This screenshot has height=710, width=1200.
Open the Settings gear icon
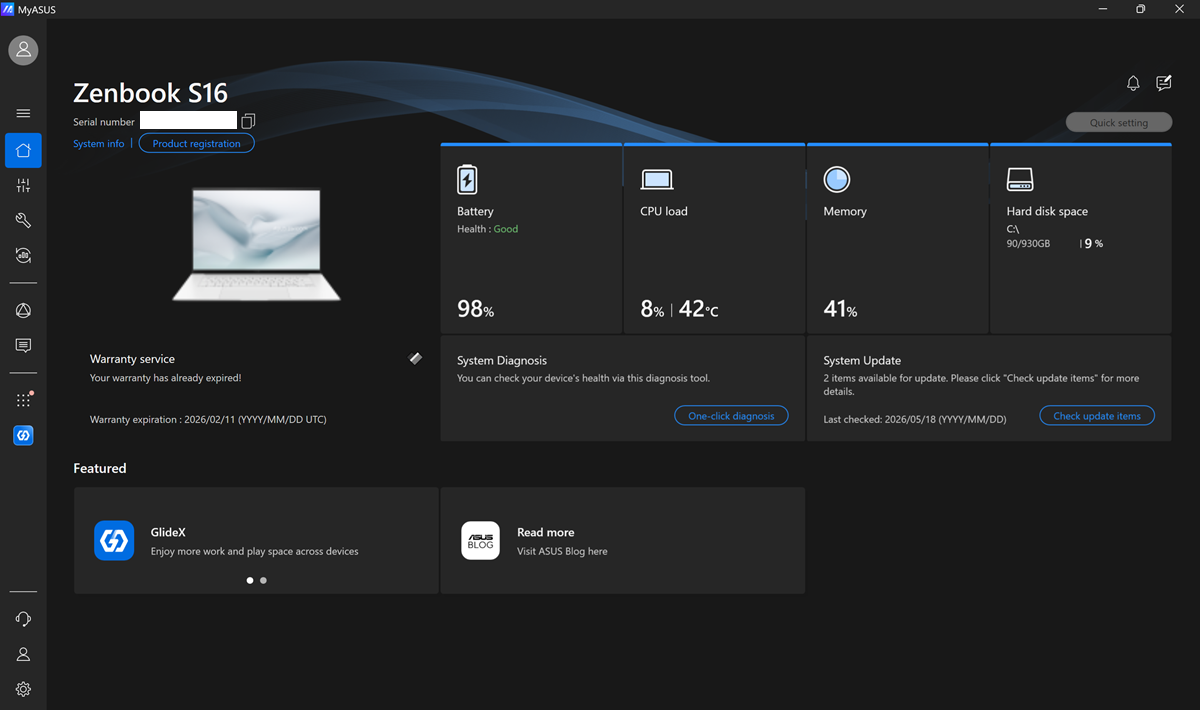pos(23,689)
